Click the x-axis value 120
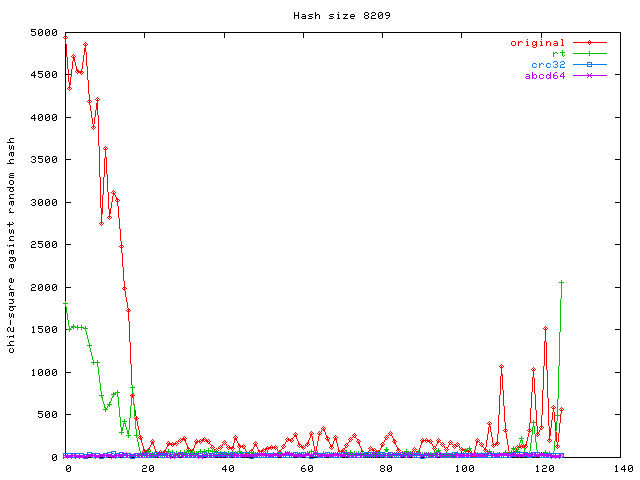This screenshot has height=480, width=640. click(544, 469)
